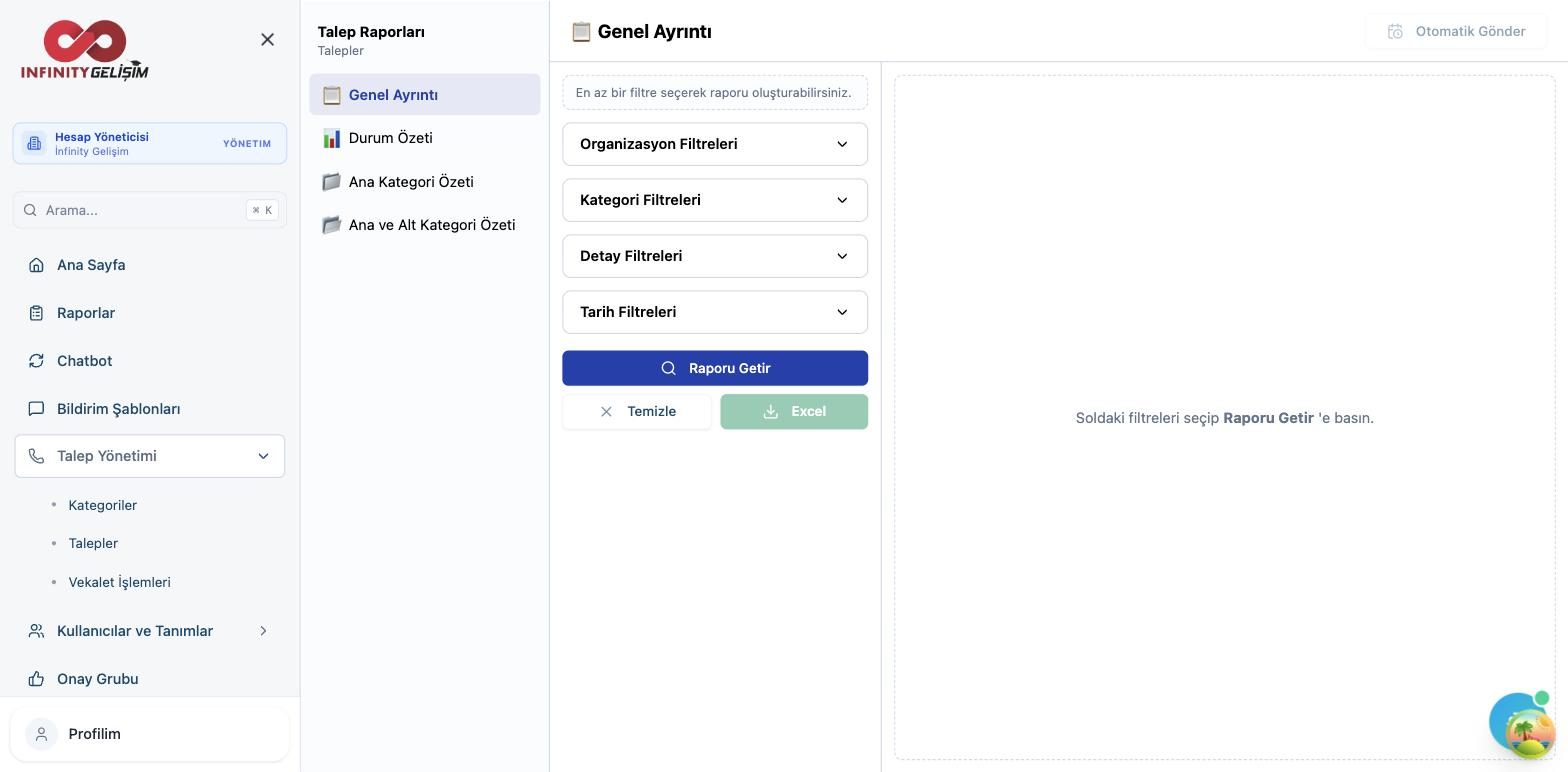1568x772 pixels.
Task: Expand the Tarih Filtreleri chevron
Action: (x=842, y=312)
